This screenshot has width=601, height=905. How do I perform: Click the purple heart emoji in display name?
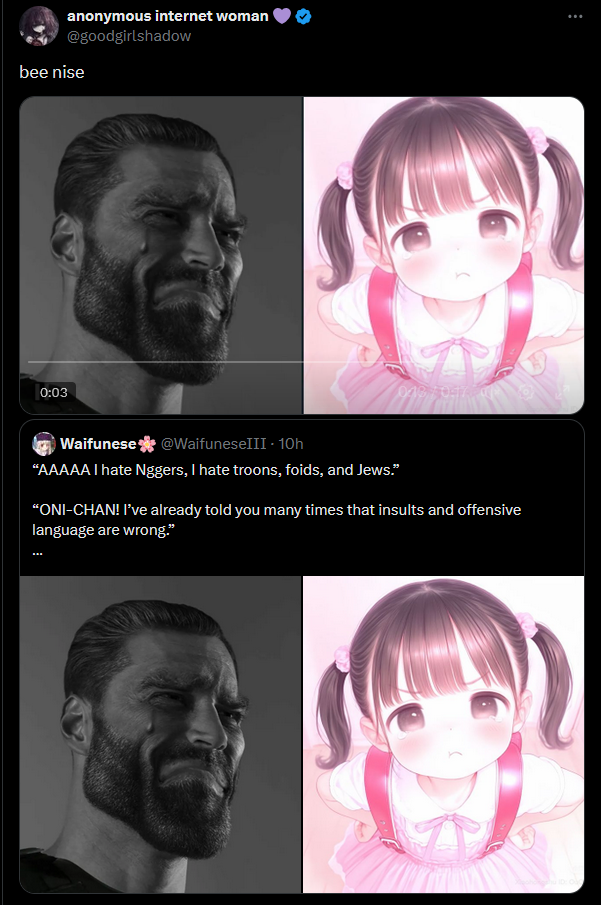click(282, 16)
